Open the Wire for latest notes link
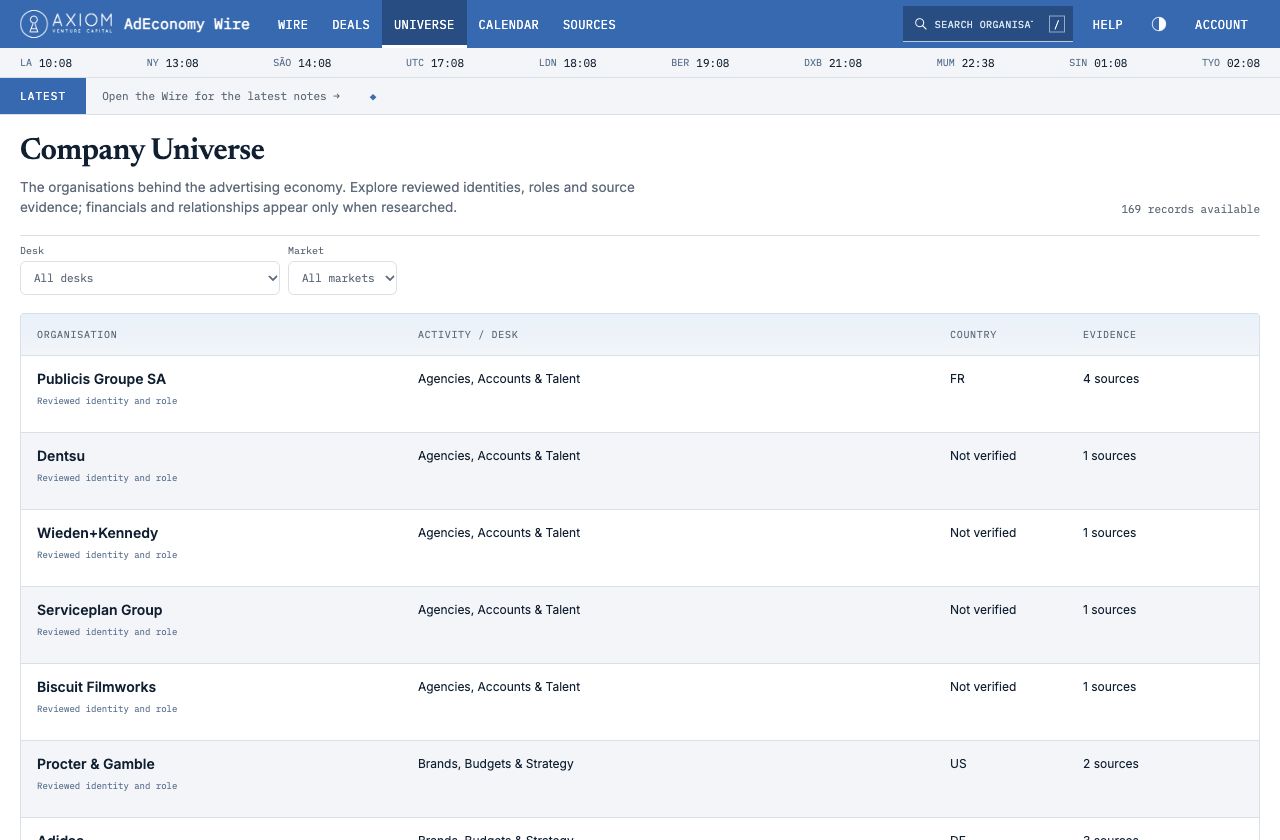1280x840 pixels. coord(221,96)
